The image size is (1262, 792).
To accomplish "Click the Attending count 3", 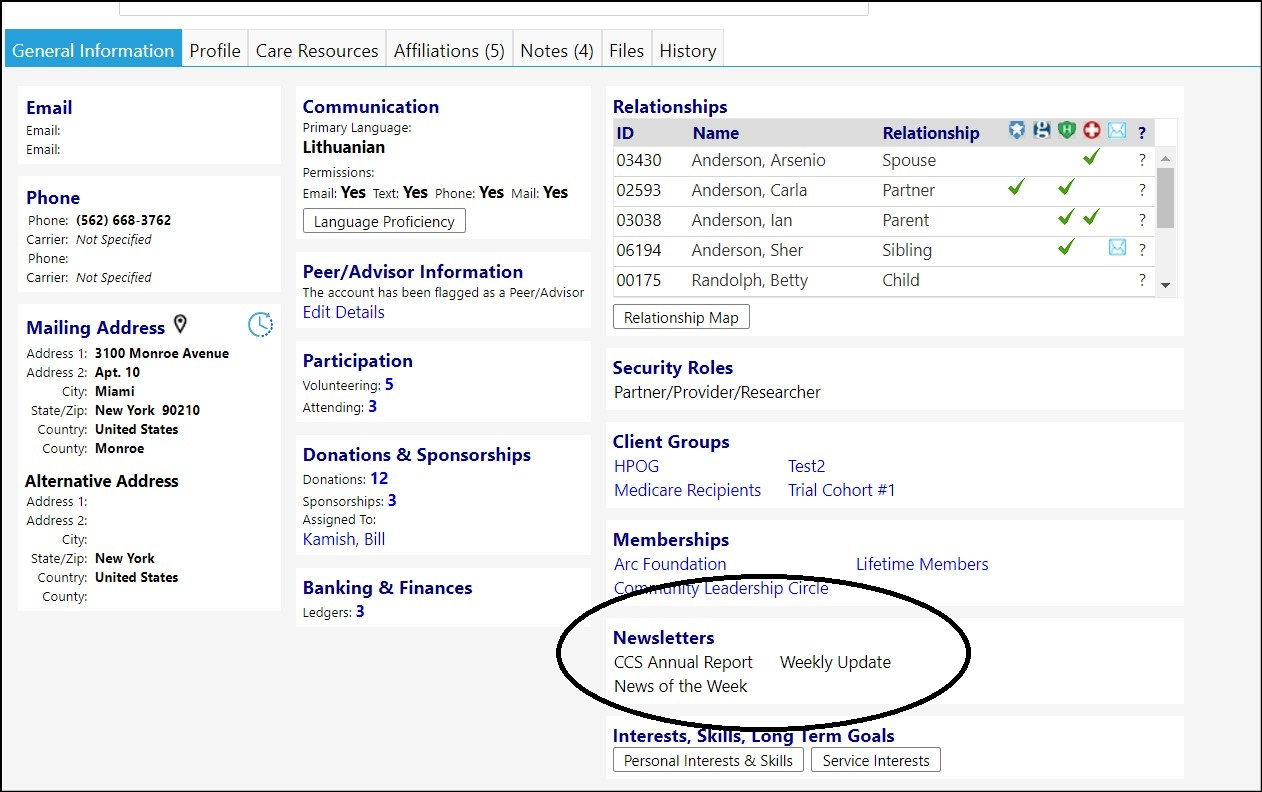I will [x=372, y=406].
